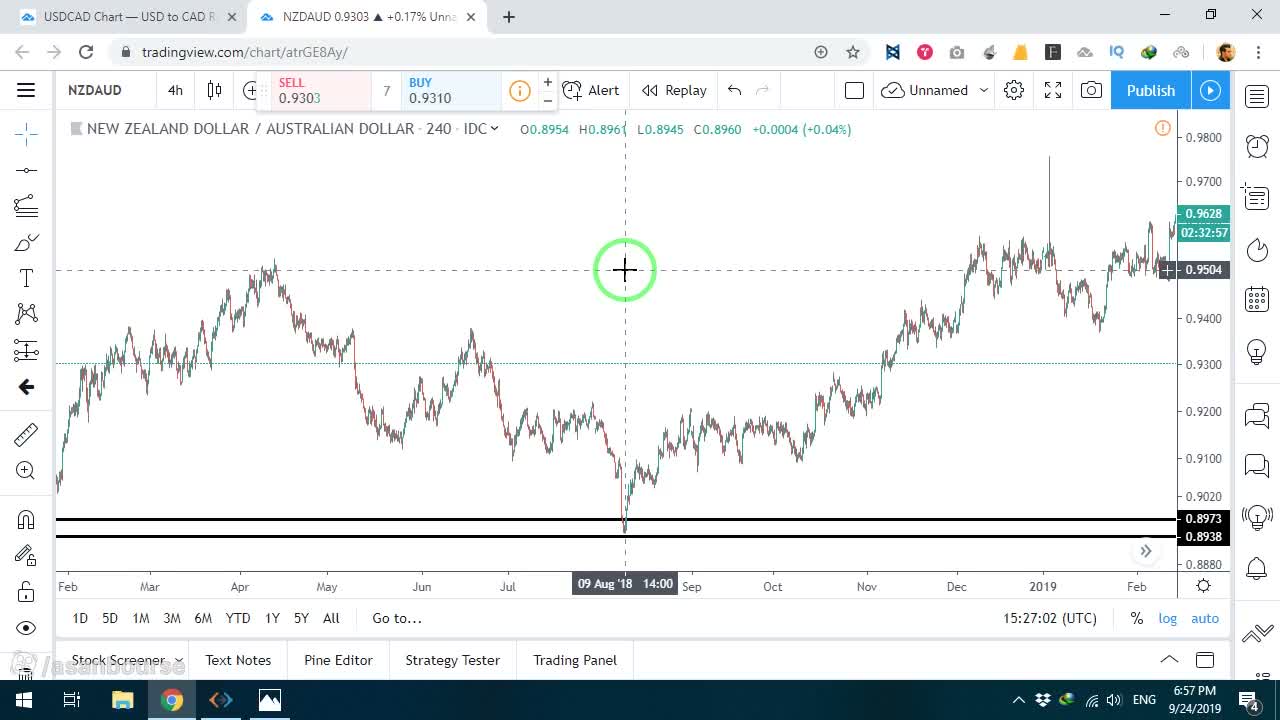Viewport: 1280px width, 720px height.
Task: Toggle log scale mode
Action: pyautogui.click(x=1168, y=618)
